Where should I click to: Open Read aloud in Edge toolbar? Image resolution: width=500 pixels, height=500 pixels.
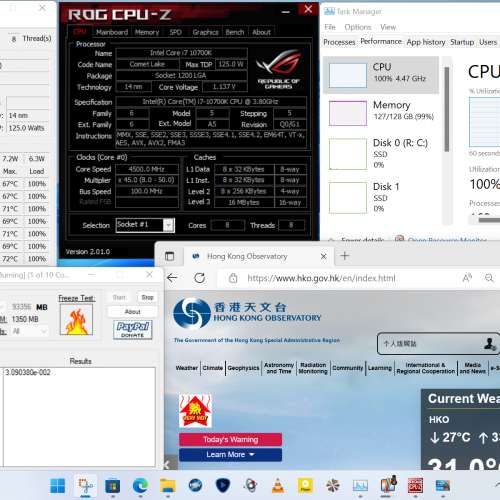(467, 278)
